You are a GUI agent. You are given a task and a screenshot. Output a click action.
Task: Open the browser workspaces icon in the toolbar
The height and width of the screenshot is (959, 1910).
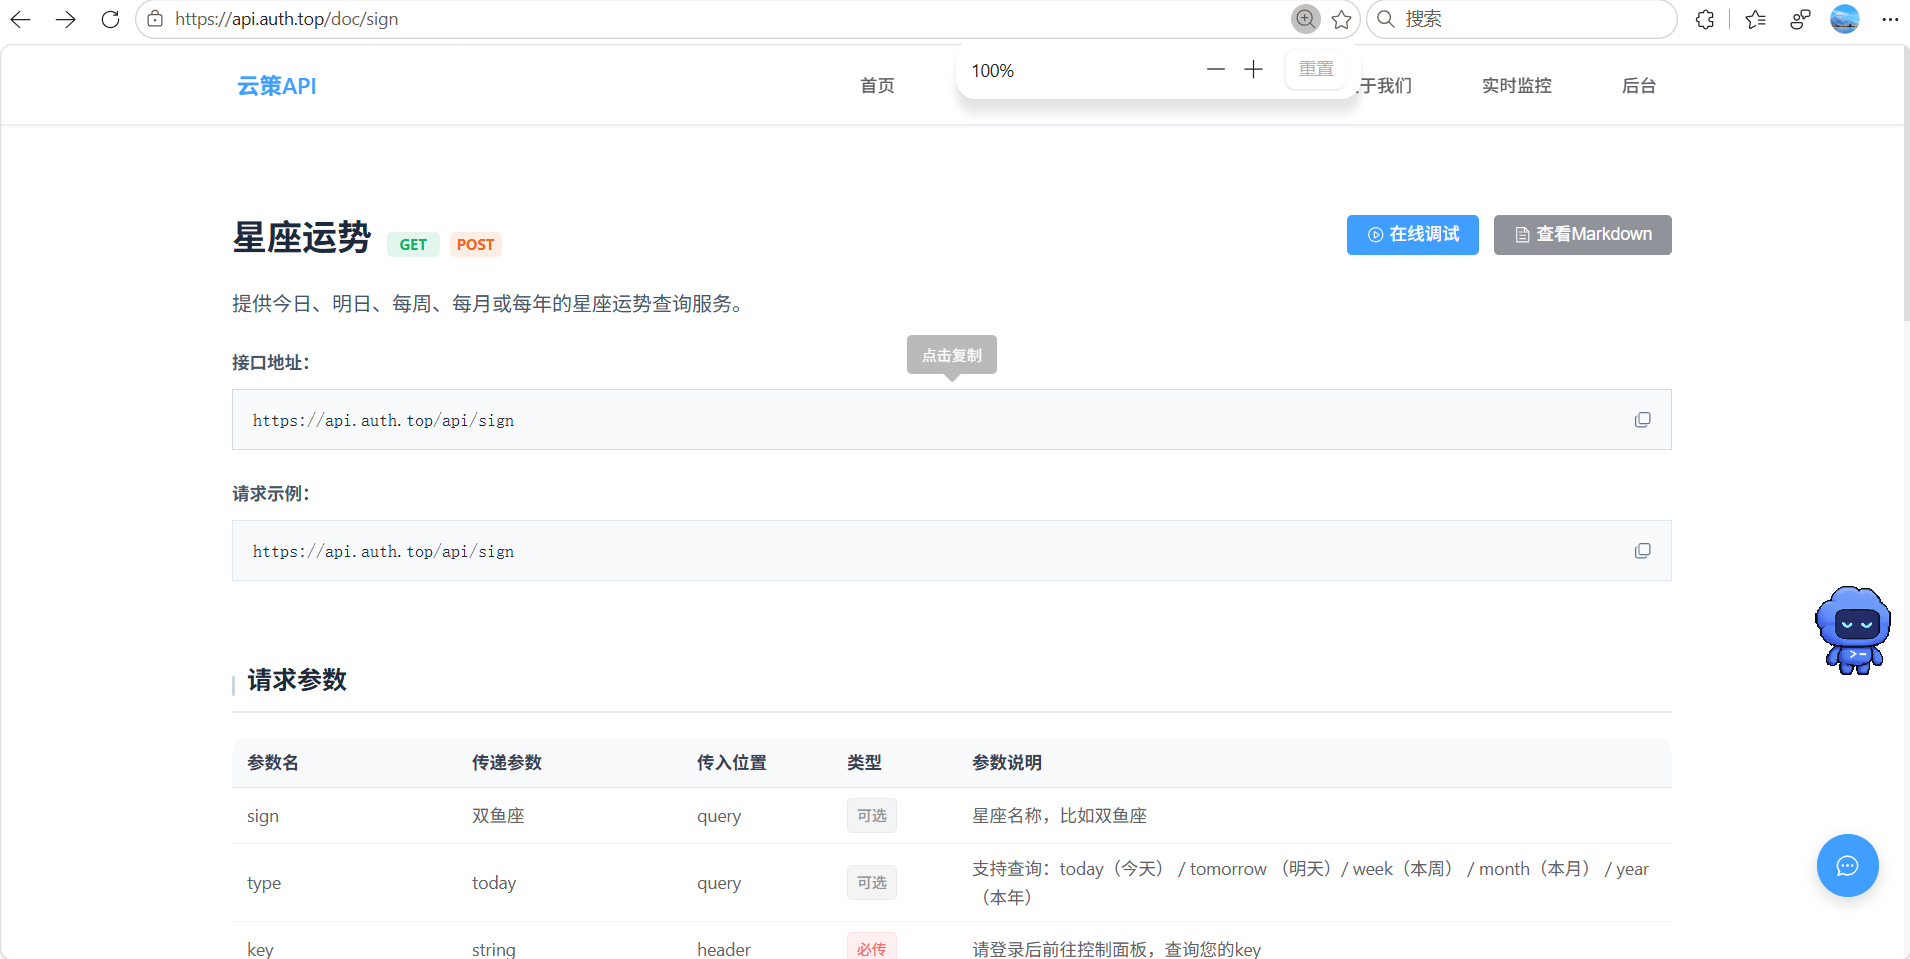click(x=1800, y=19)
